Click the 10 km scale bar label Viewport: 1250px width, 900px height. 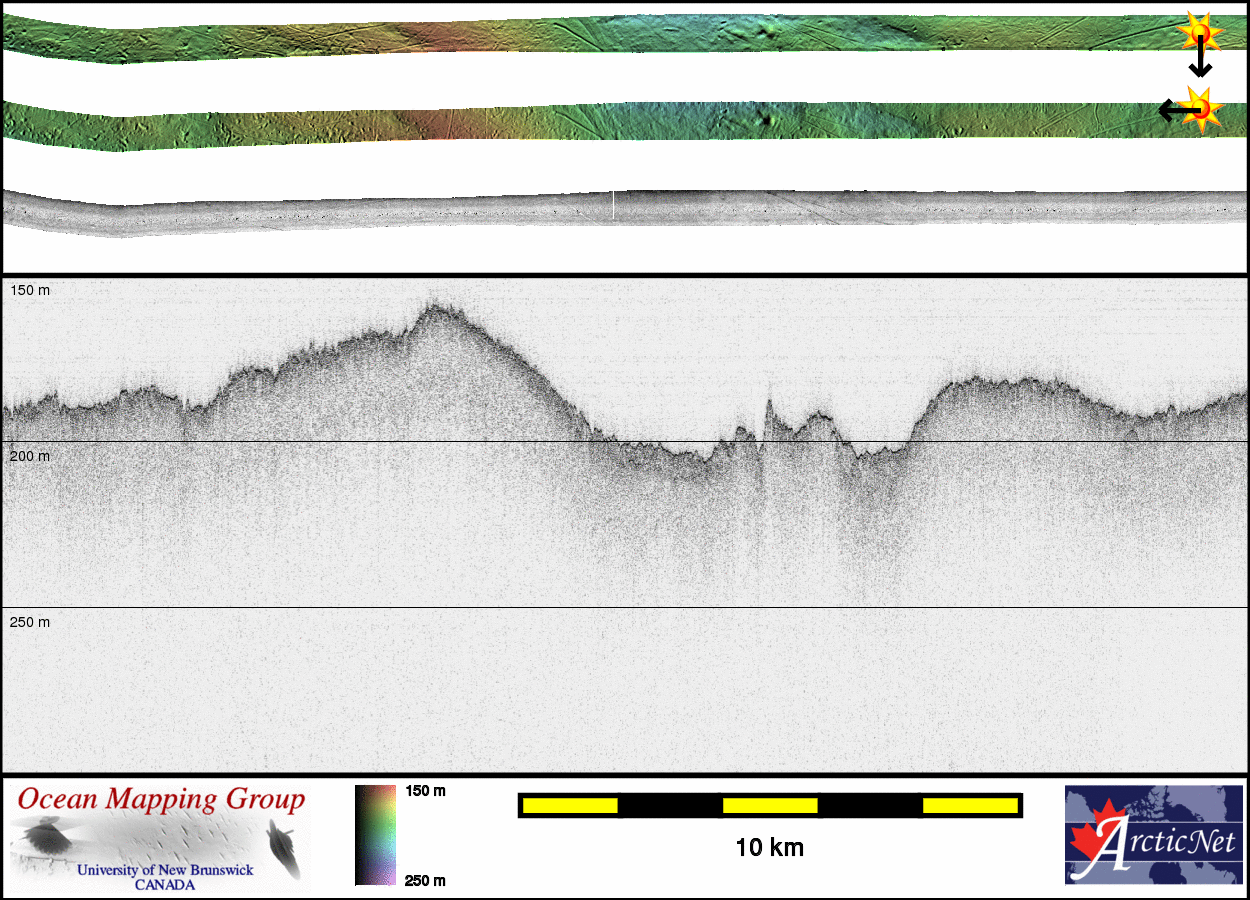click(769, 848)
